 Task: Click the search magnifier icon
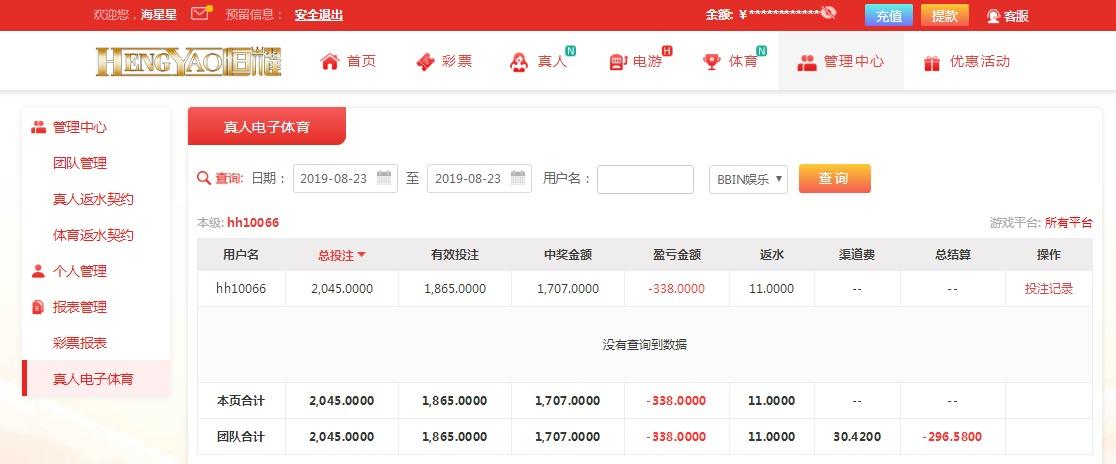204,178
